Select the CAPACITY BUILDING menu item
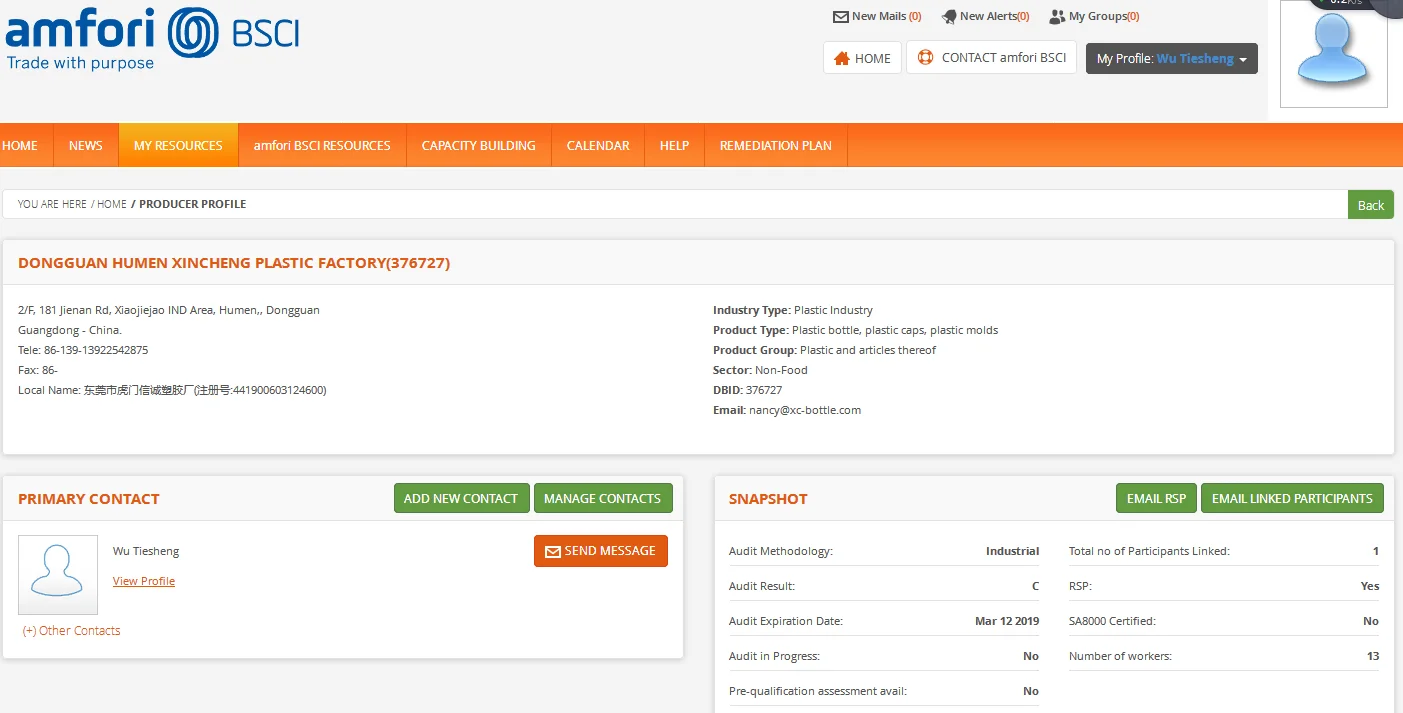Viewport: 1403px width, 713px height. pyautogui.click(x=478, y=145)
